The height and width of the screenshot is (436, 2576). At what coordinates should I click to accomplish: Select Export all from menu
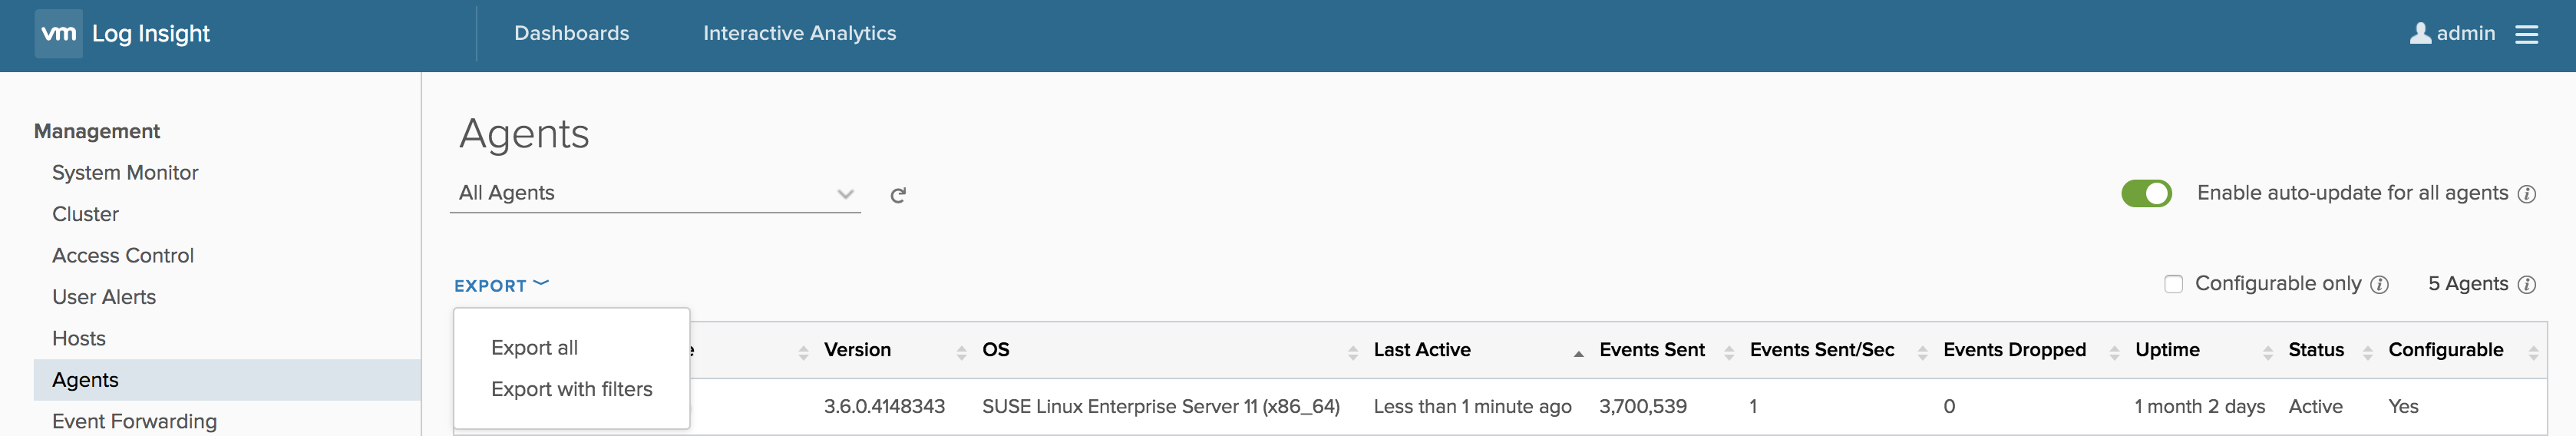pyautogui.click(x=534, y=348)
